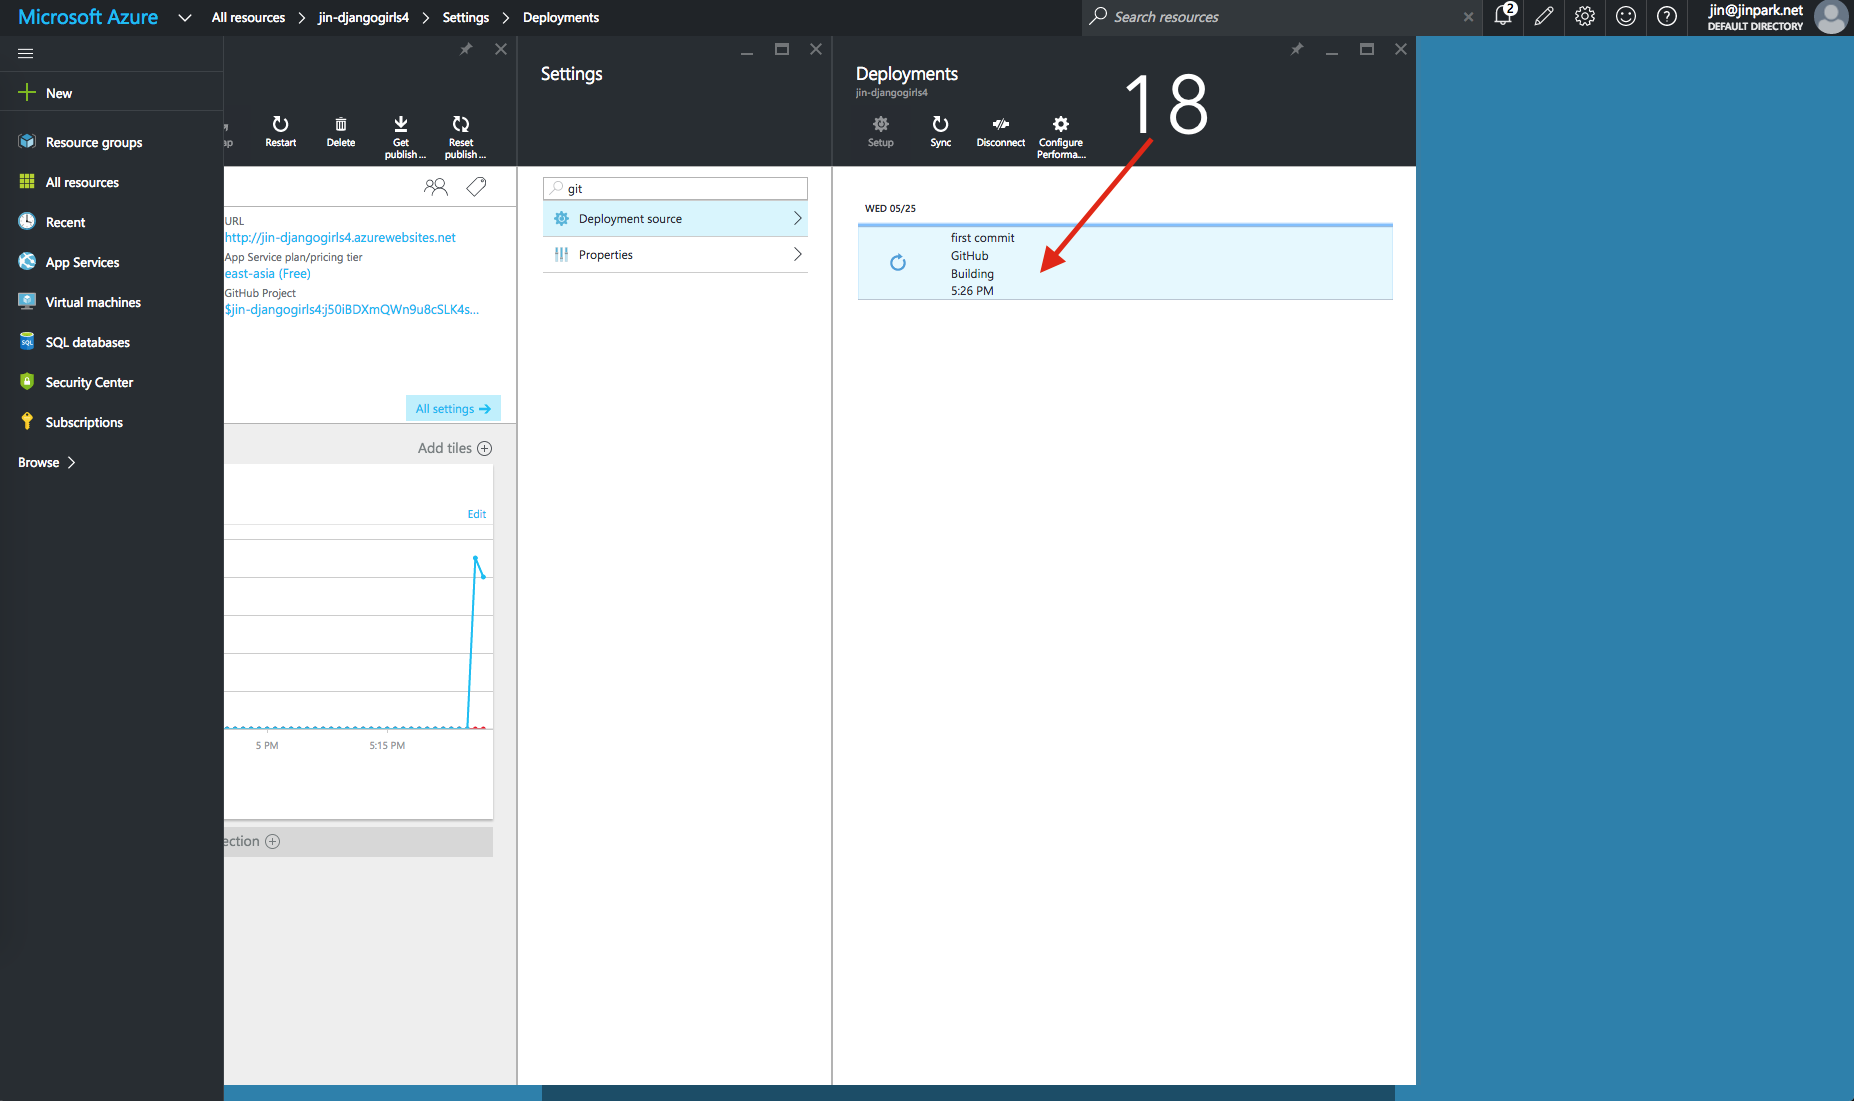Click Get publish profile button
This screenshot has width=1854, height=1101.
tap(402, 137)
